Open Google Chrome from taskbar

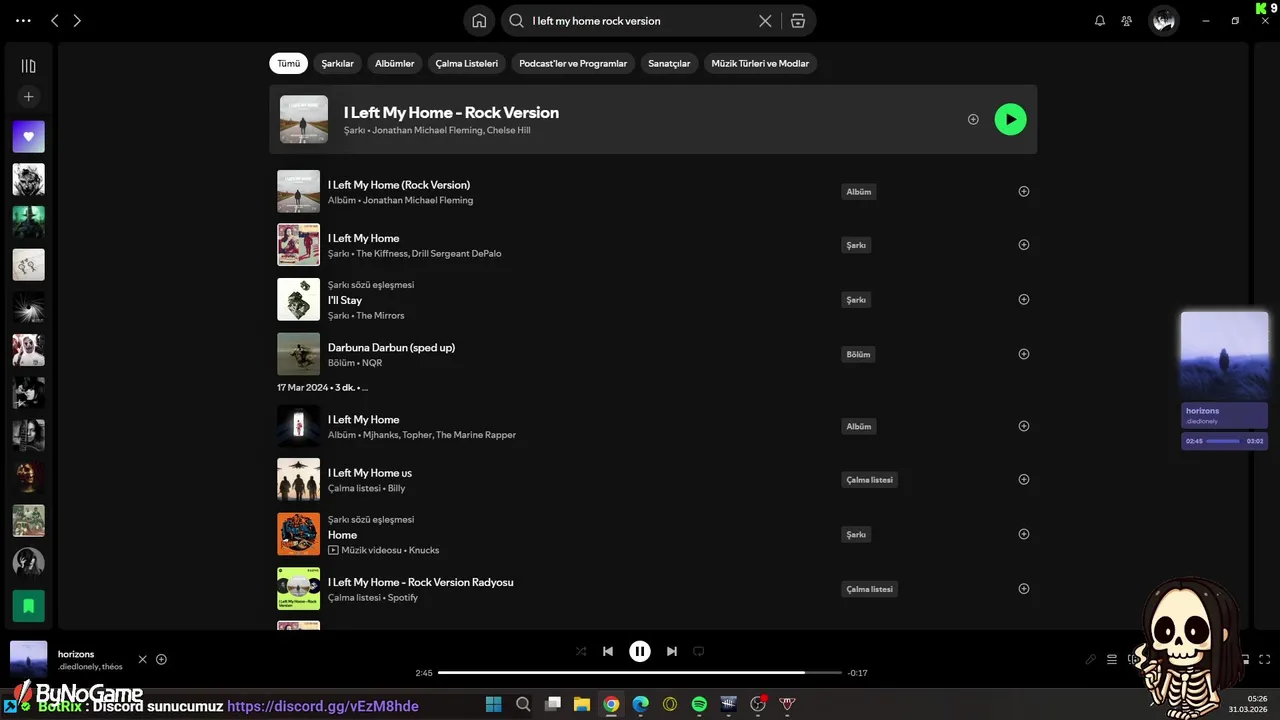pos(611,704)
